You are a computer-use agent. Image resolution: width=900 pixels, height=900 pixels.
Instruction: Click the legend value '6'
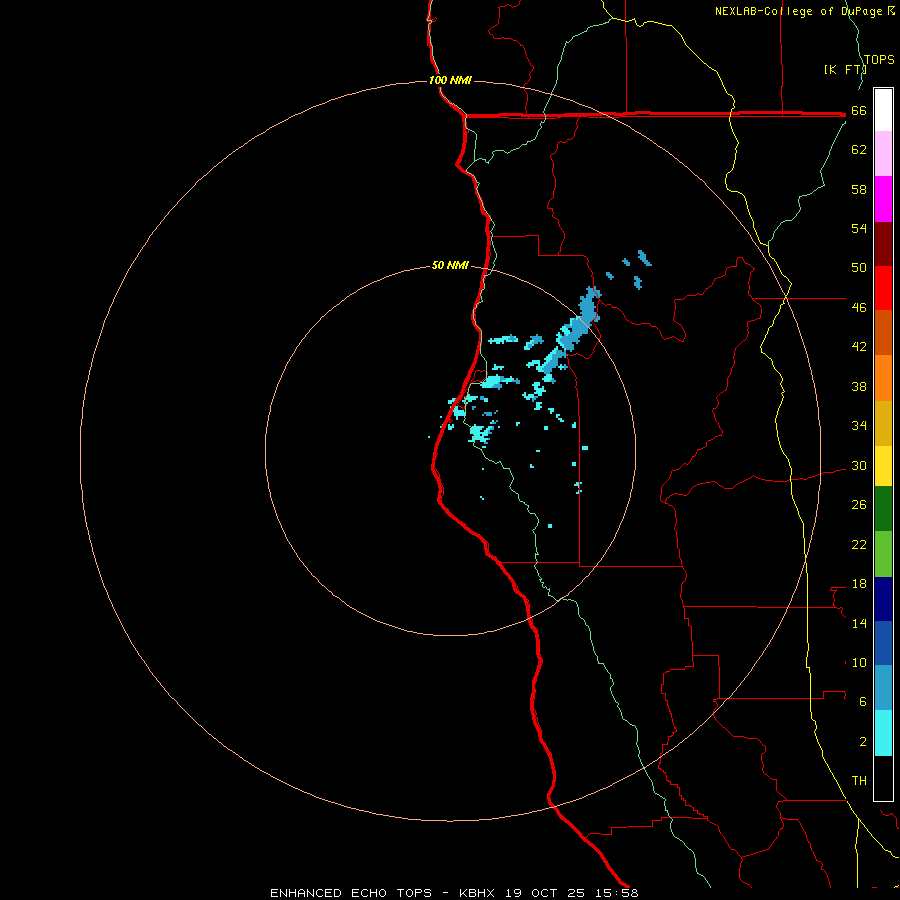coord(863,702)
